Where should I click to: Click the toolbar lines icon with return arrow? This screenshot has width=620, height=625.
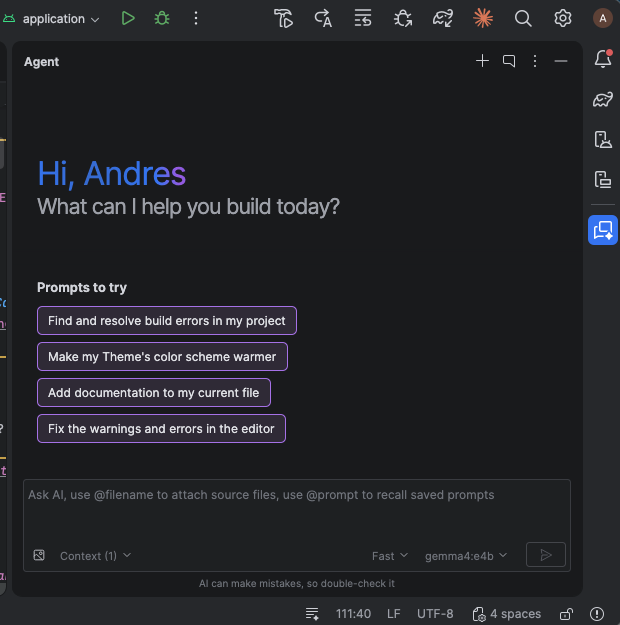[363, 18]
